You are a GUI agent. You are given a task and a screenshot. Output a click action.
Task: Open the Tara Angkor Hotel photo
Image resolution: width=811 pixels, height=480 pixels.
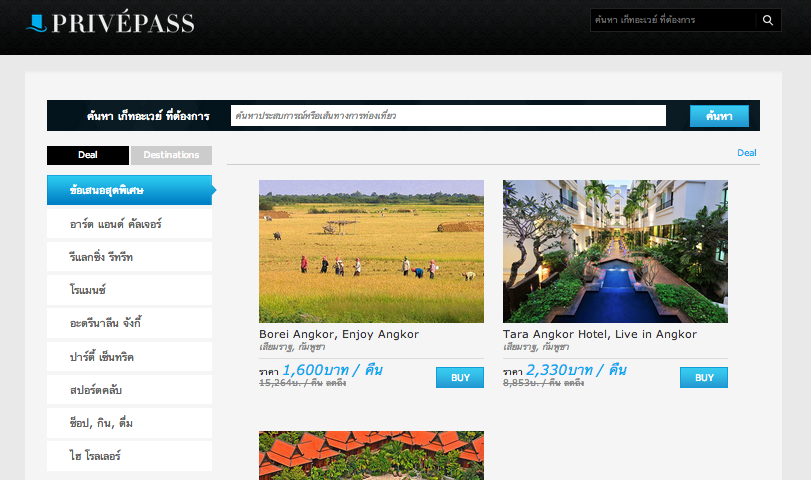coord(615,251)
